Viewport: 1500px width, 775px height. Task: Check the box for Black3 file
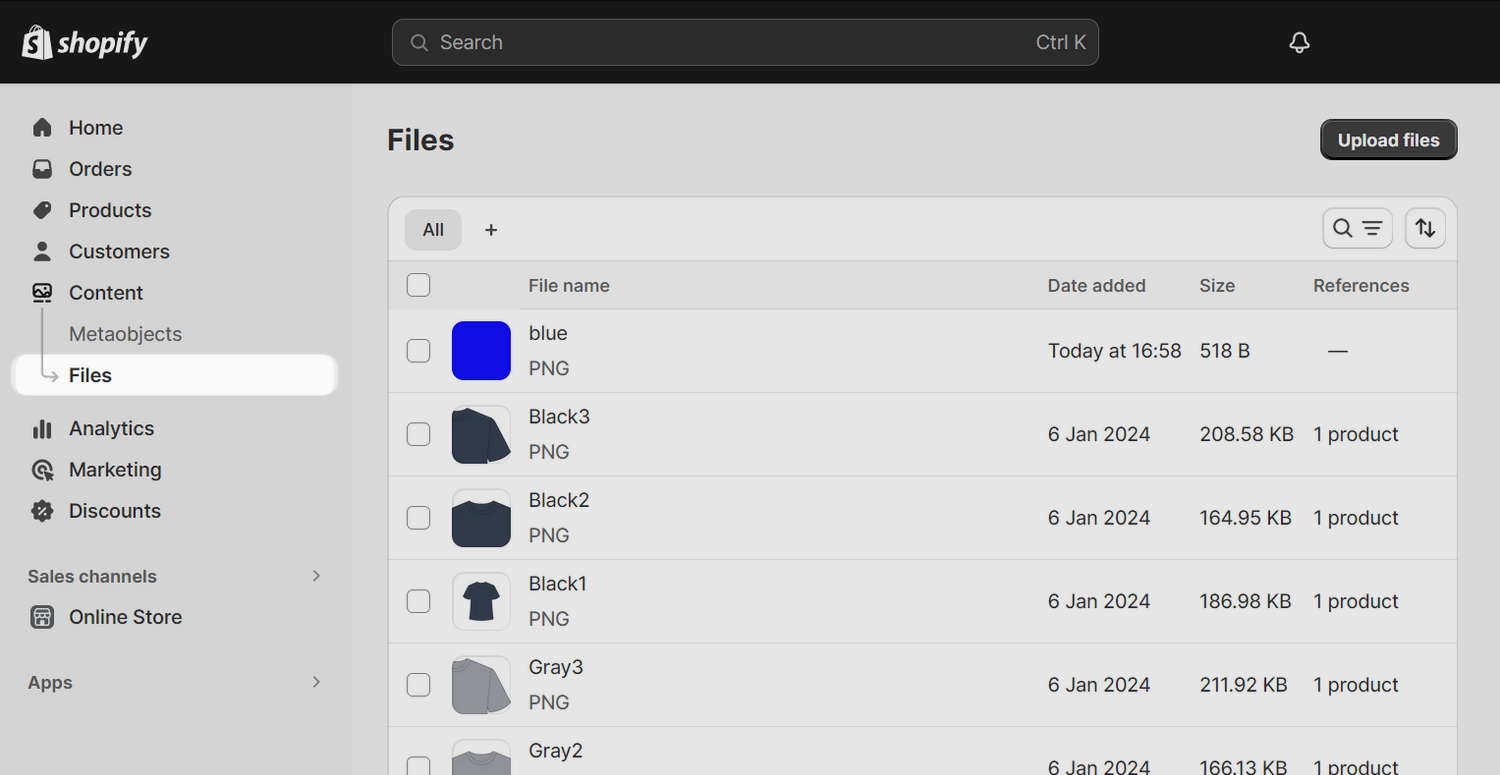tap(419, 434)
